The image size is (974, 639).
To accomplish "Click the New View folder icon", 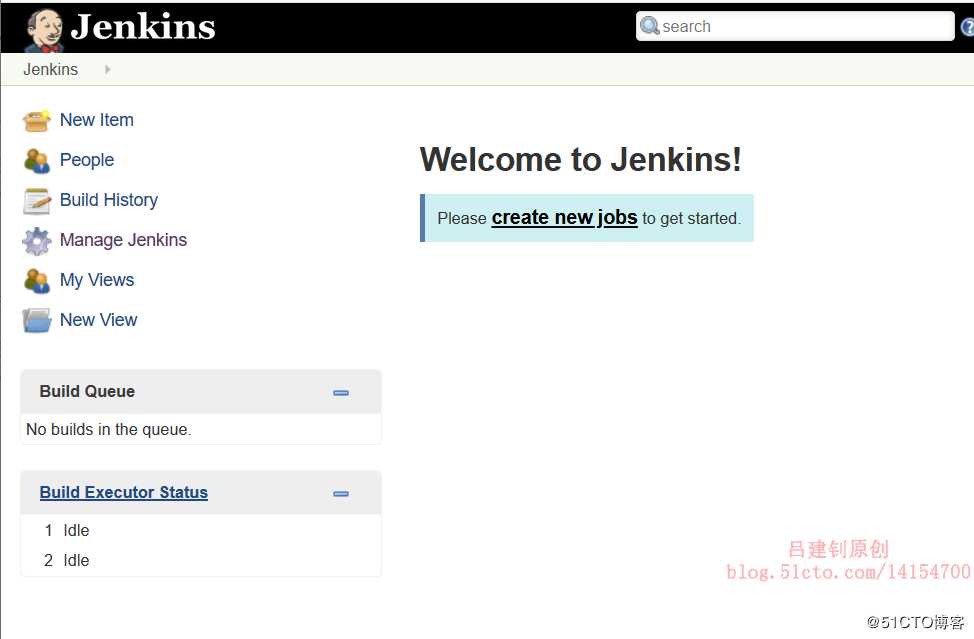I will pos(37,321).
